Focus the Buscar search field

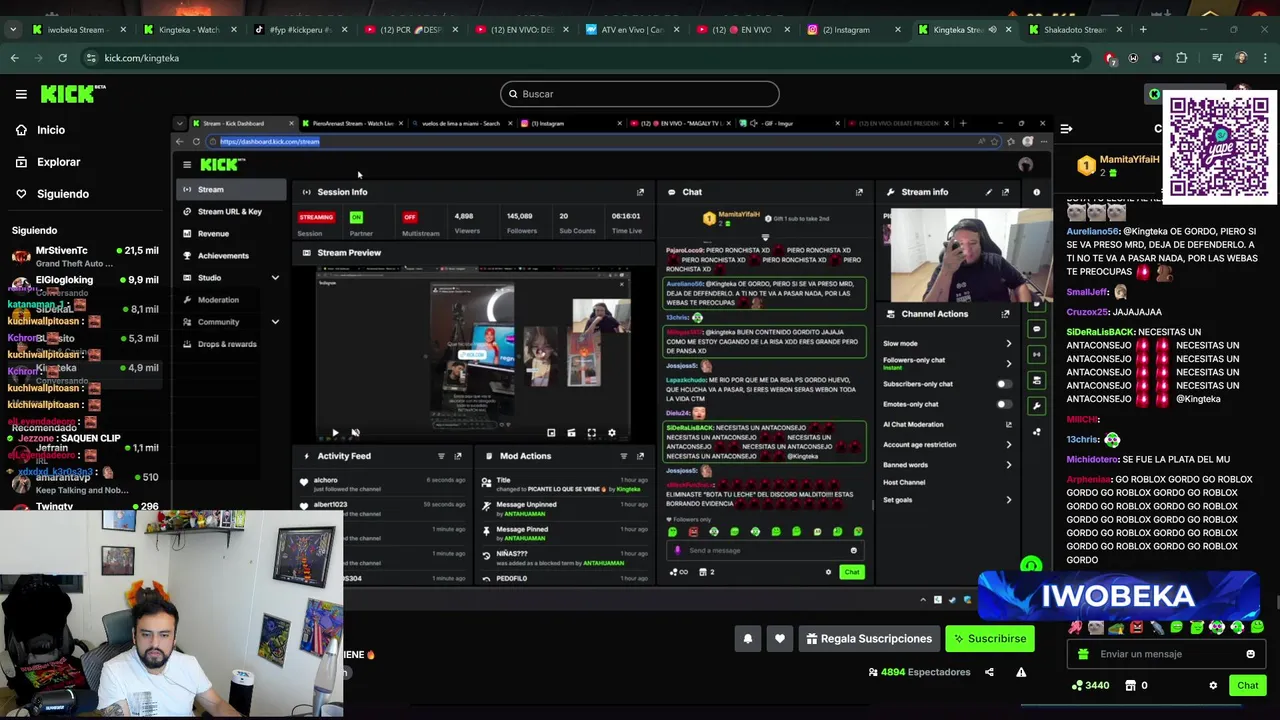[x=640, y=94]
